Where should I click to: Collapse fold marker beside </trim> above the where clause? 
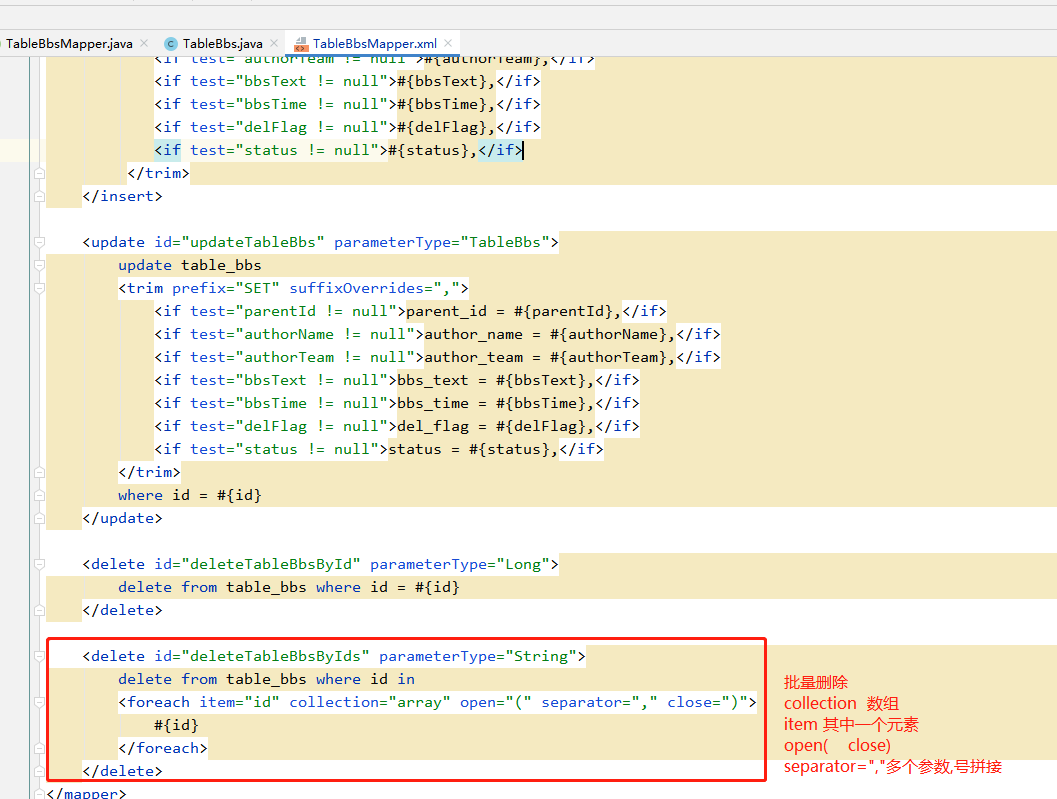click(x=39, y=472)
